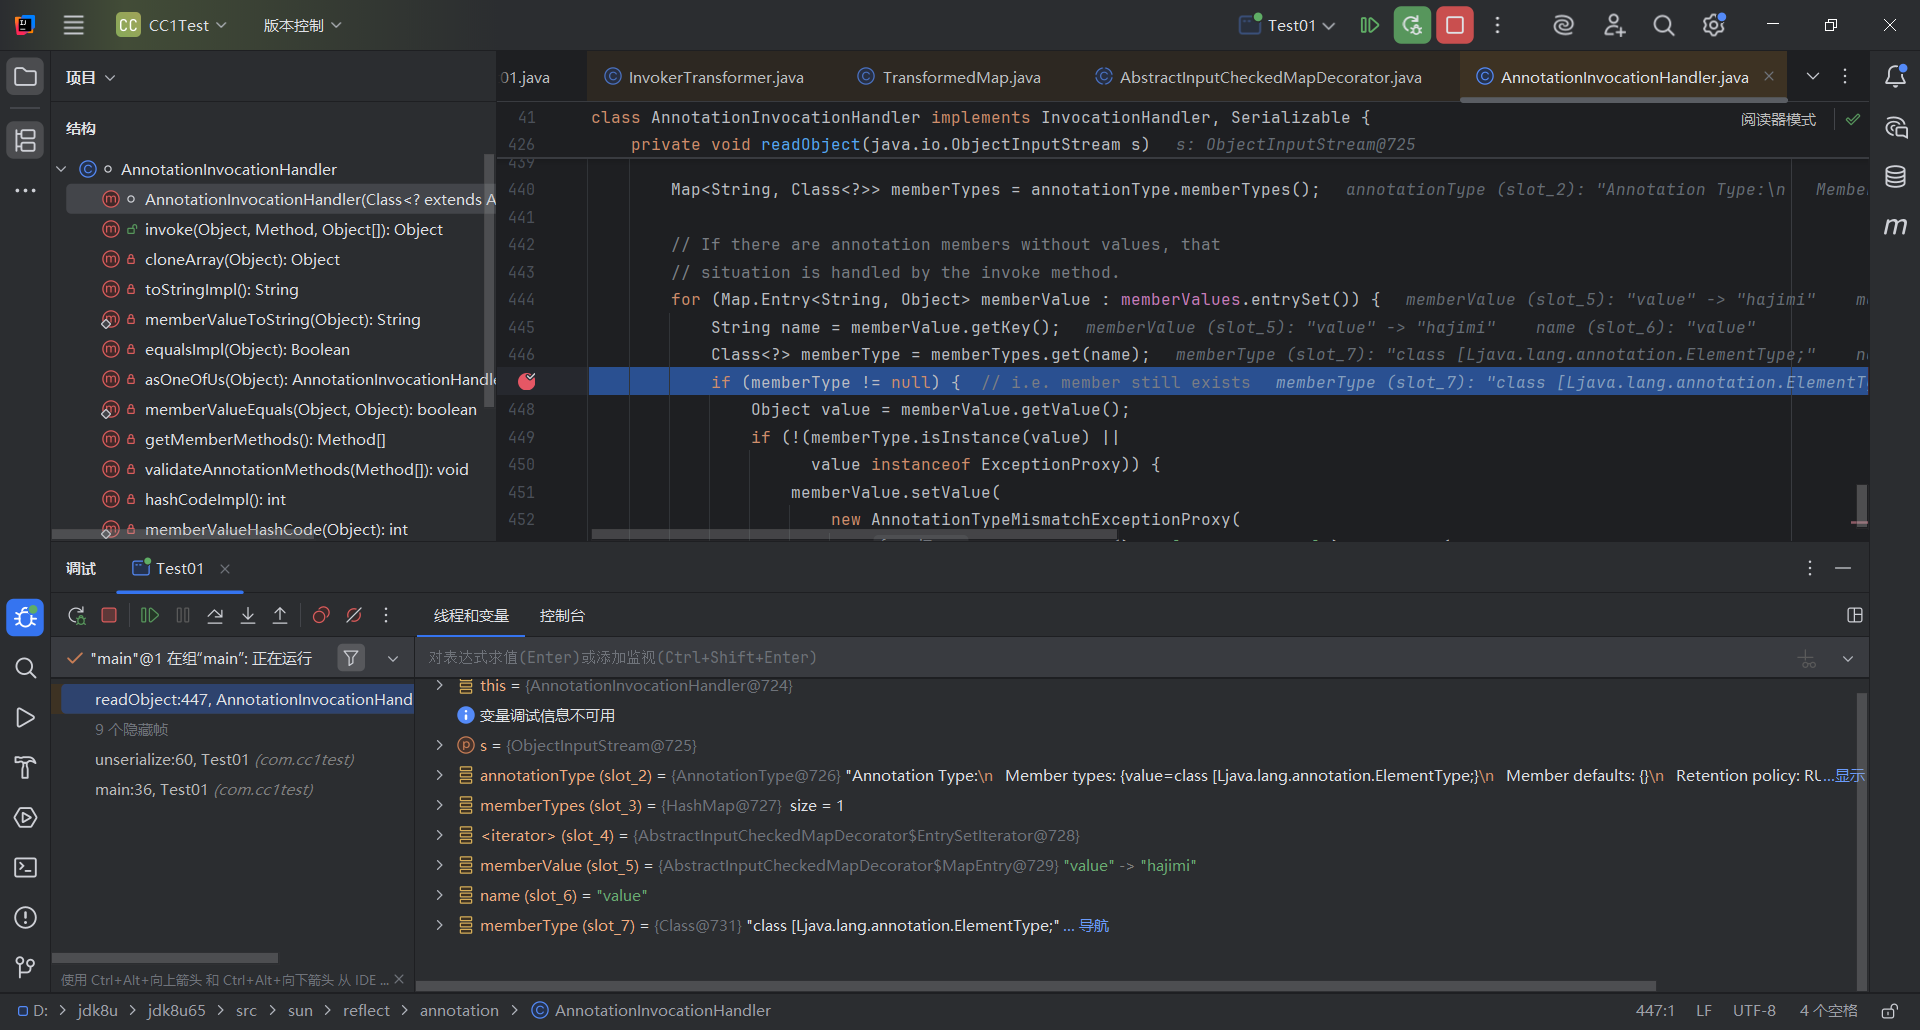
Task: Close AnnotationInvocationHandler.java tab
Action: [x=1769, y=76]
